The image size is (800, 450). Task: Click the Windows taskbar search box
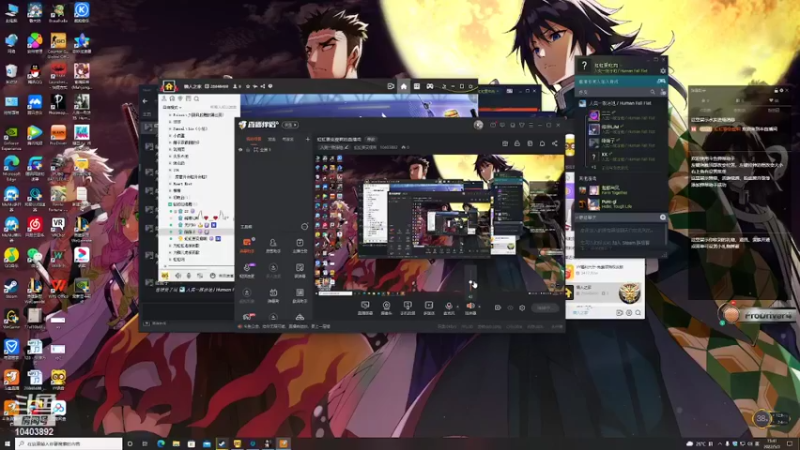click(69, 444)
